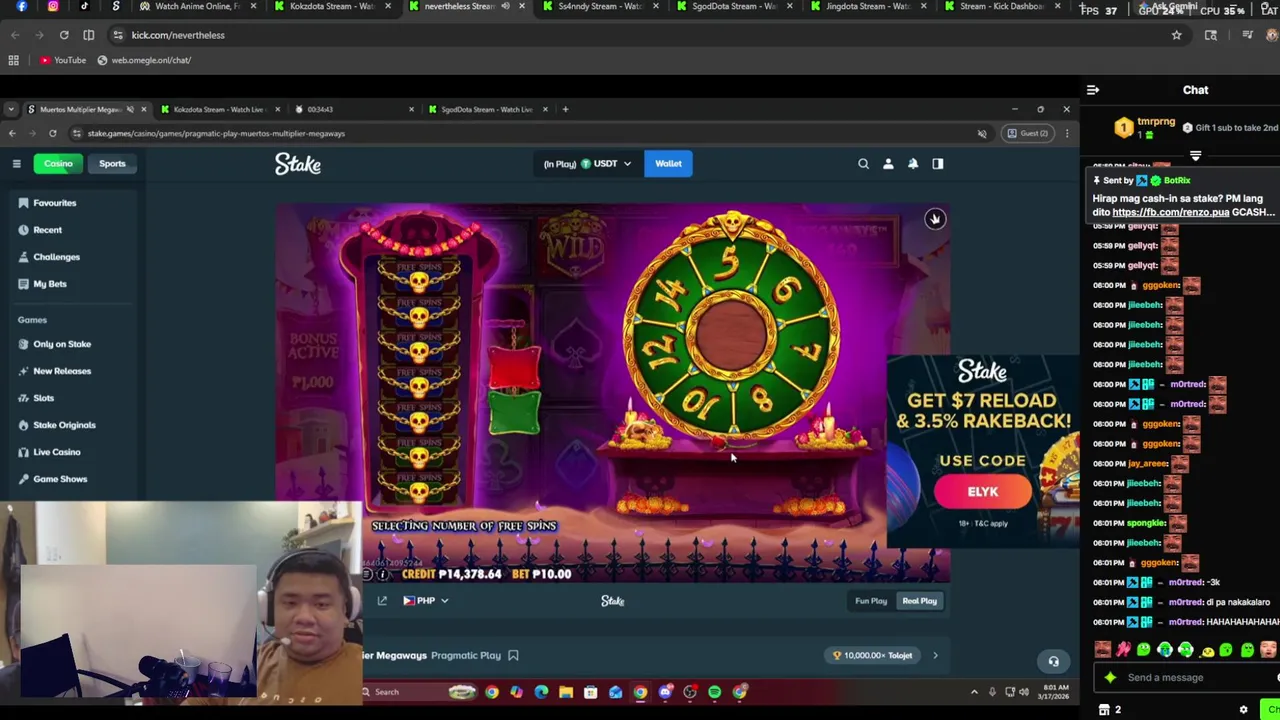Open Microsoft Store from the taskbar

coord(591,692)
